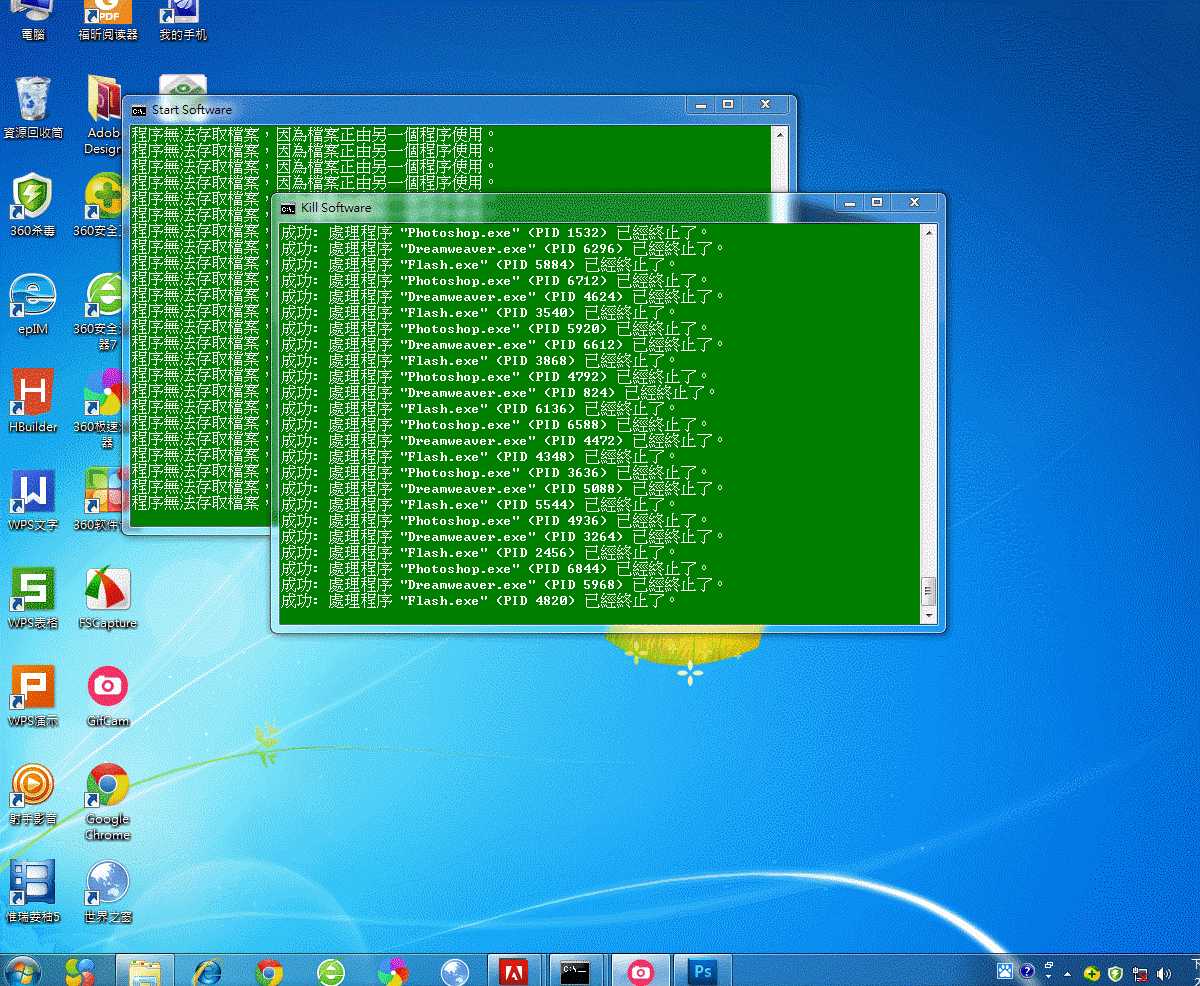Click the network tray icon
This screenshot has height=986, width=1200.
[x=1139, y=973]
